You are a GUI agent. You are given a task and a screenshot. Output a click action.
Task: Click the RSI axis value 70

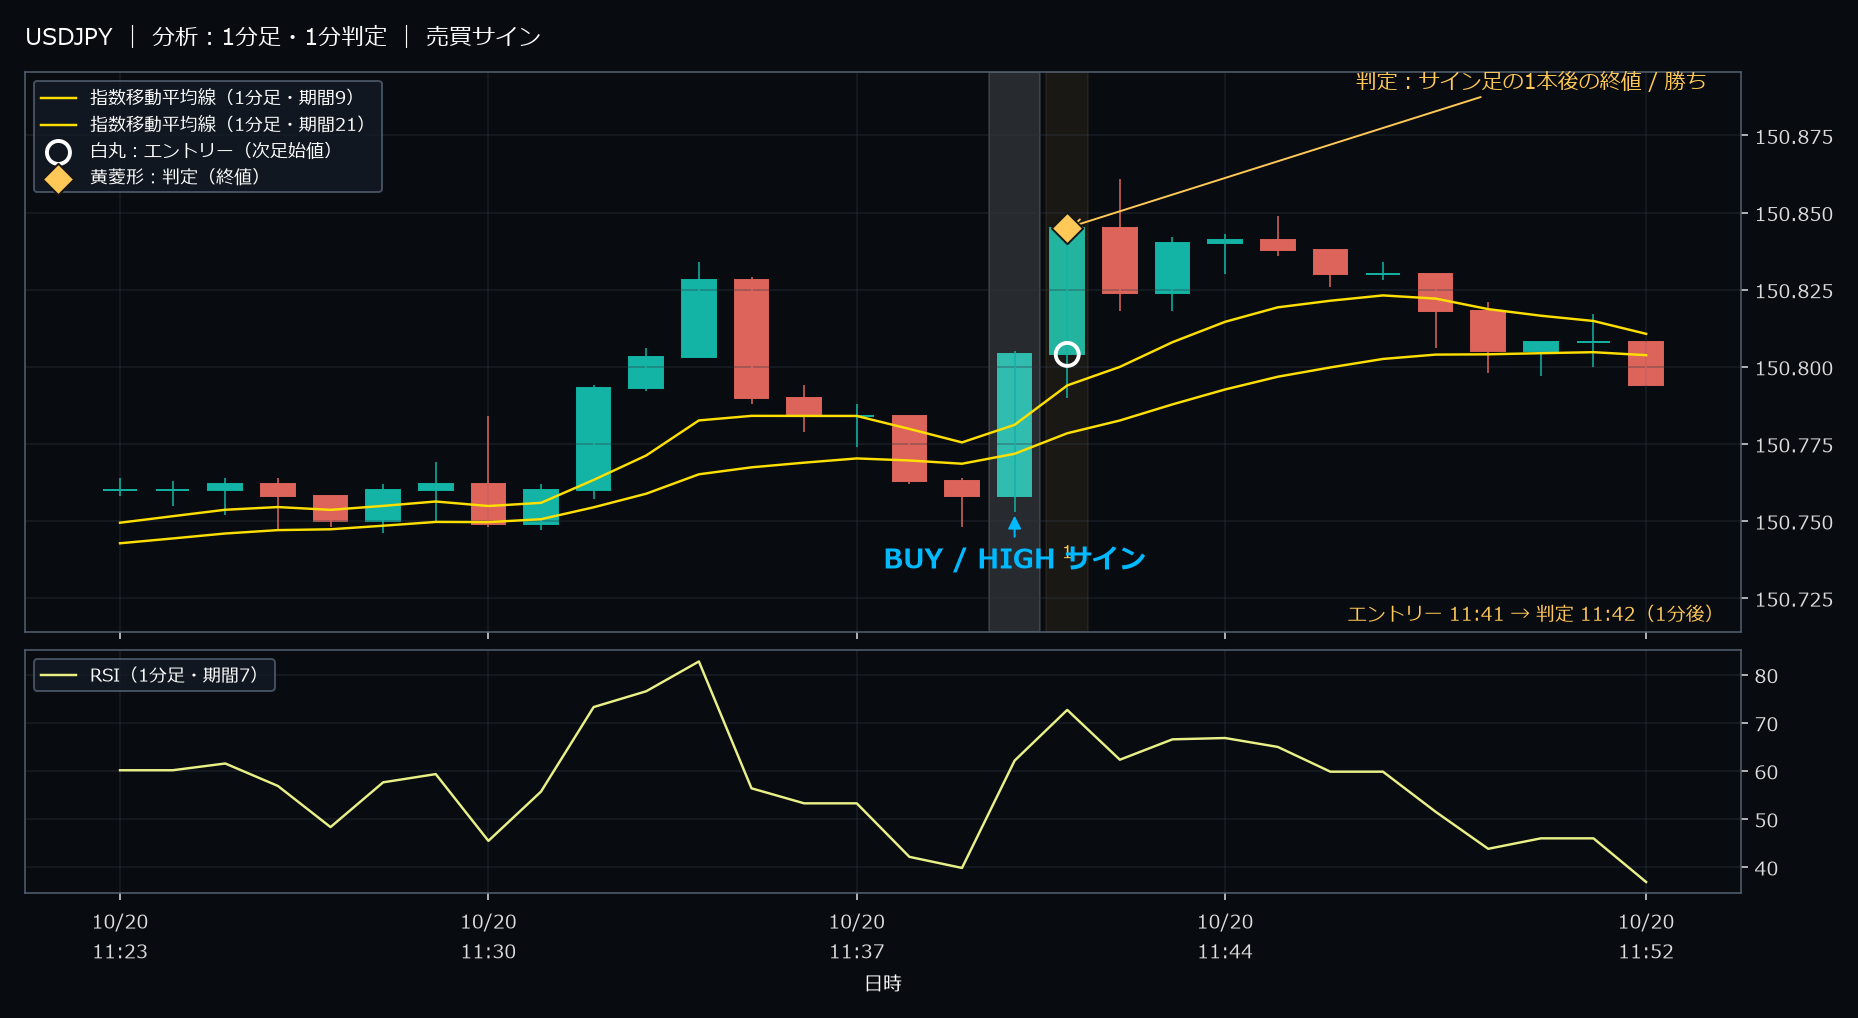1766,724
